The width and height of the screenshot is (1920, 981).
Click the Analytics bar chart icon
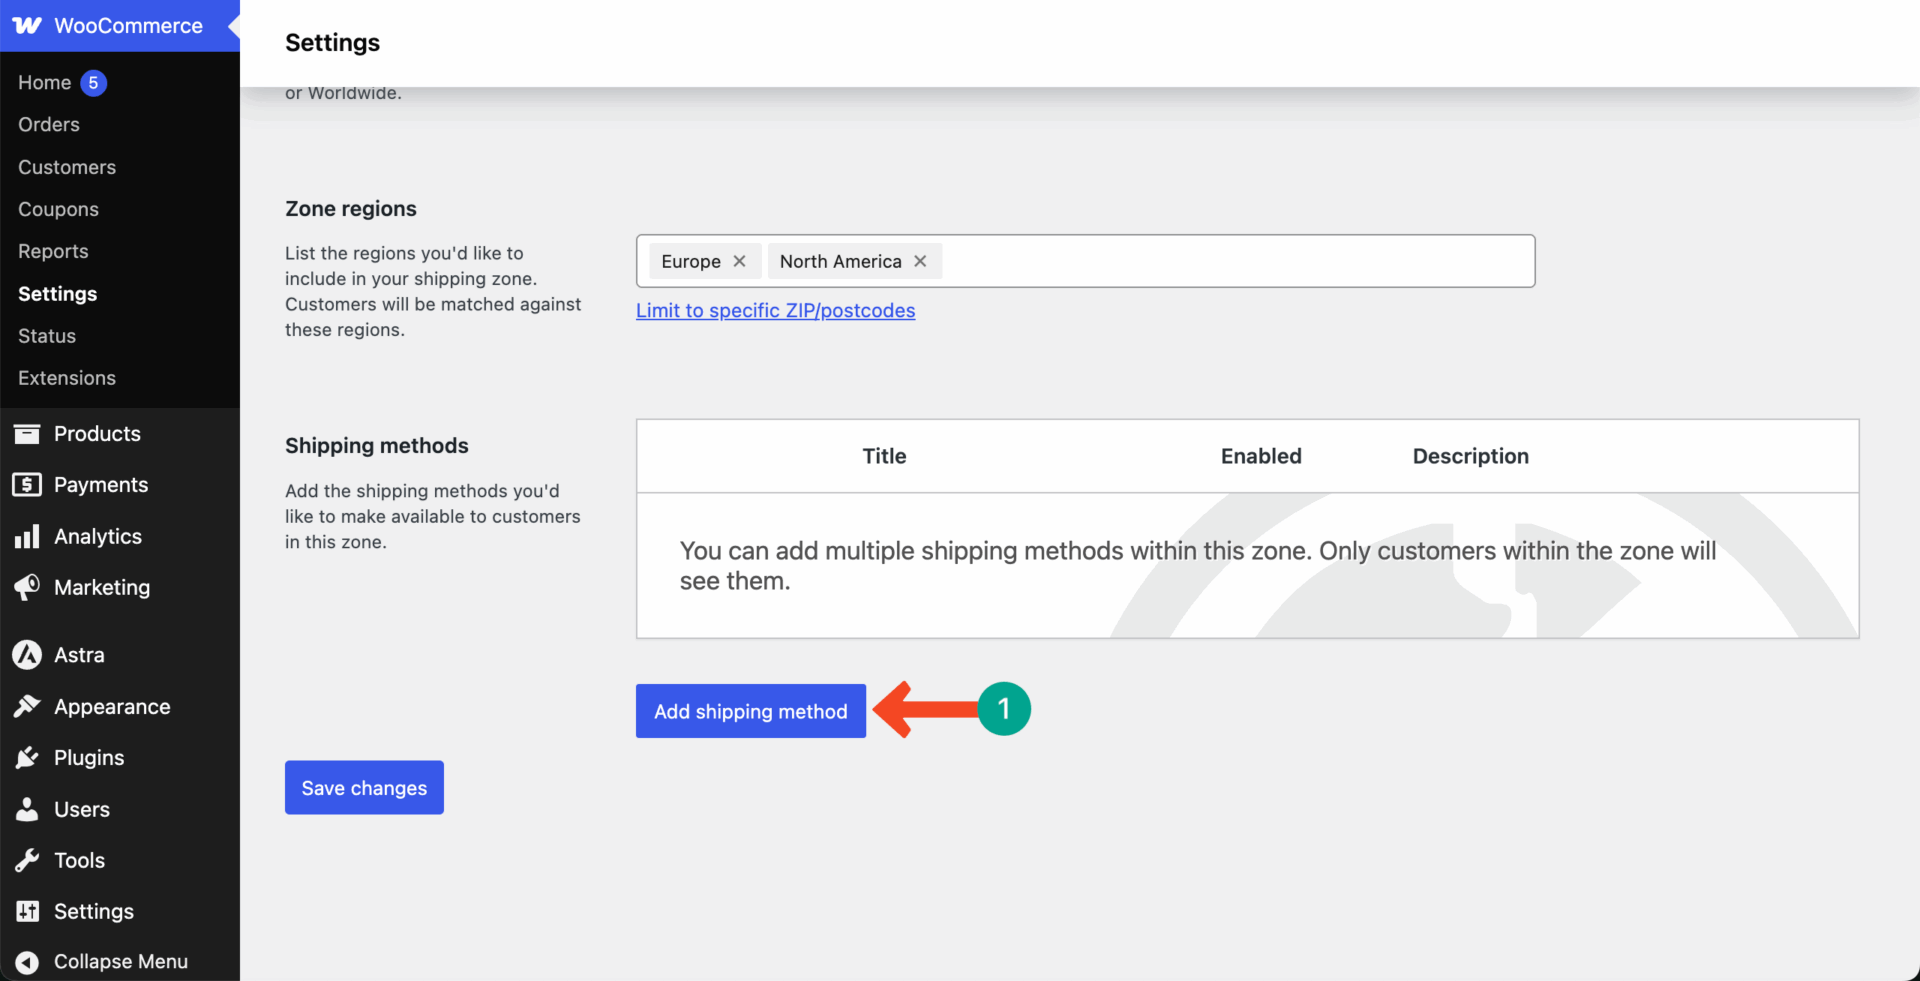[x=27, y=537]
